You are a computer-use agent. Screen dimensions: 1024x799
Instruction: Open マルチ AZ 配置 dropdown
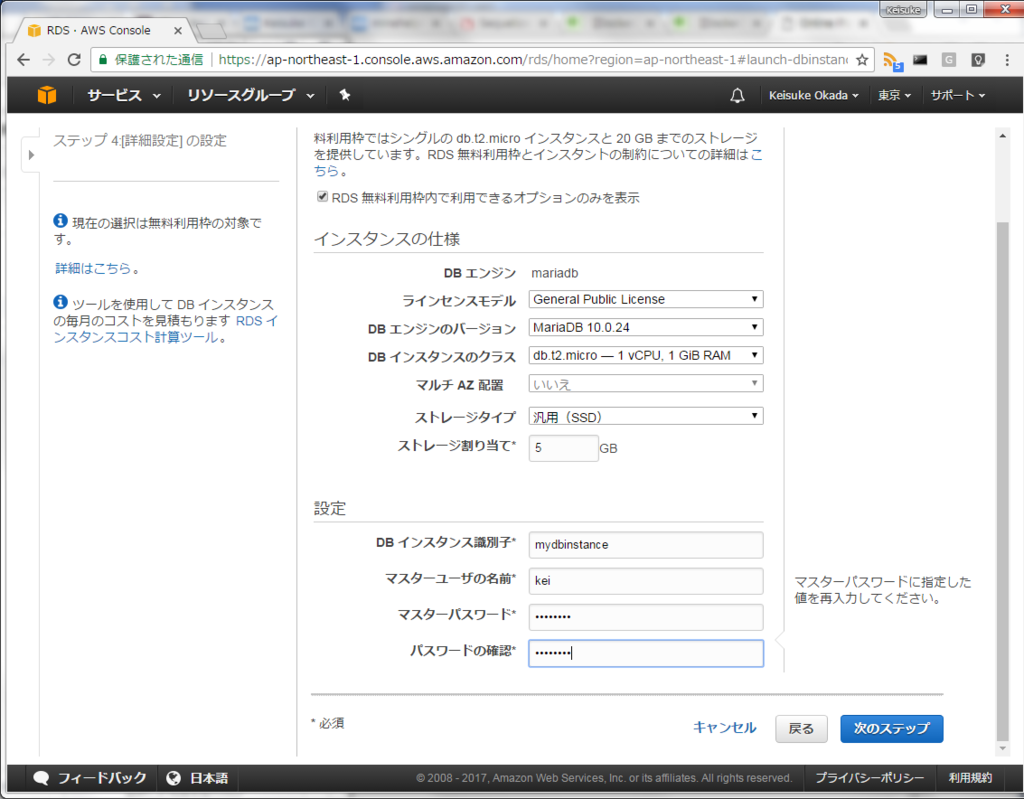(646, 383)
